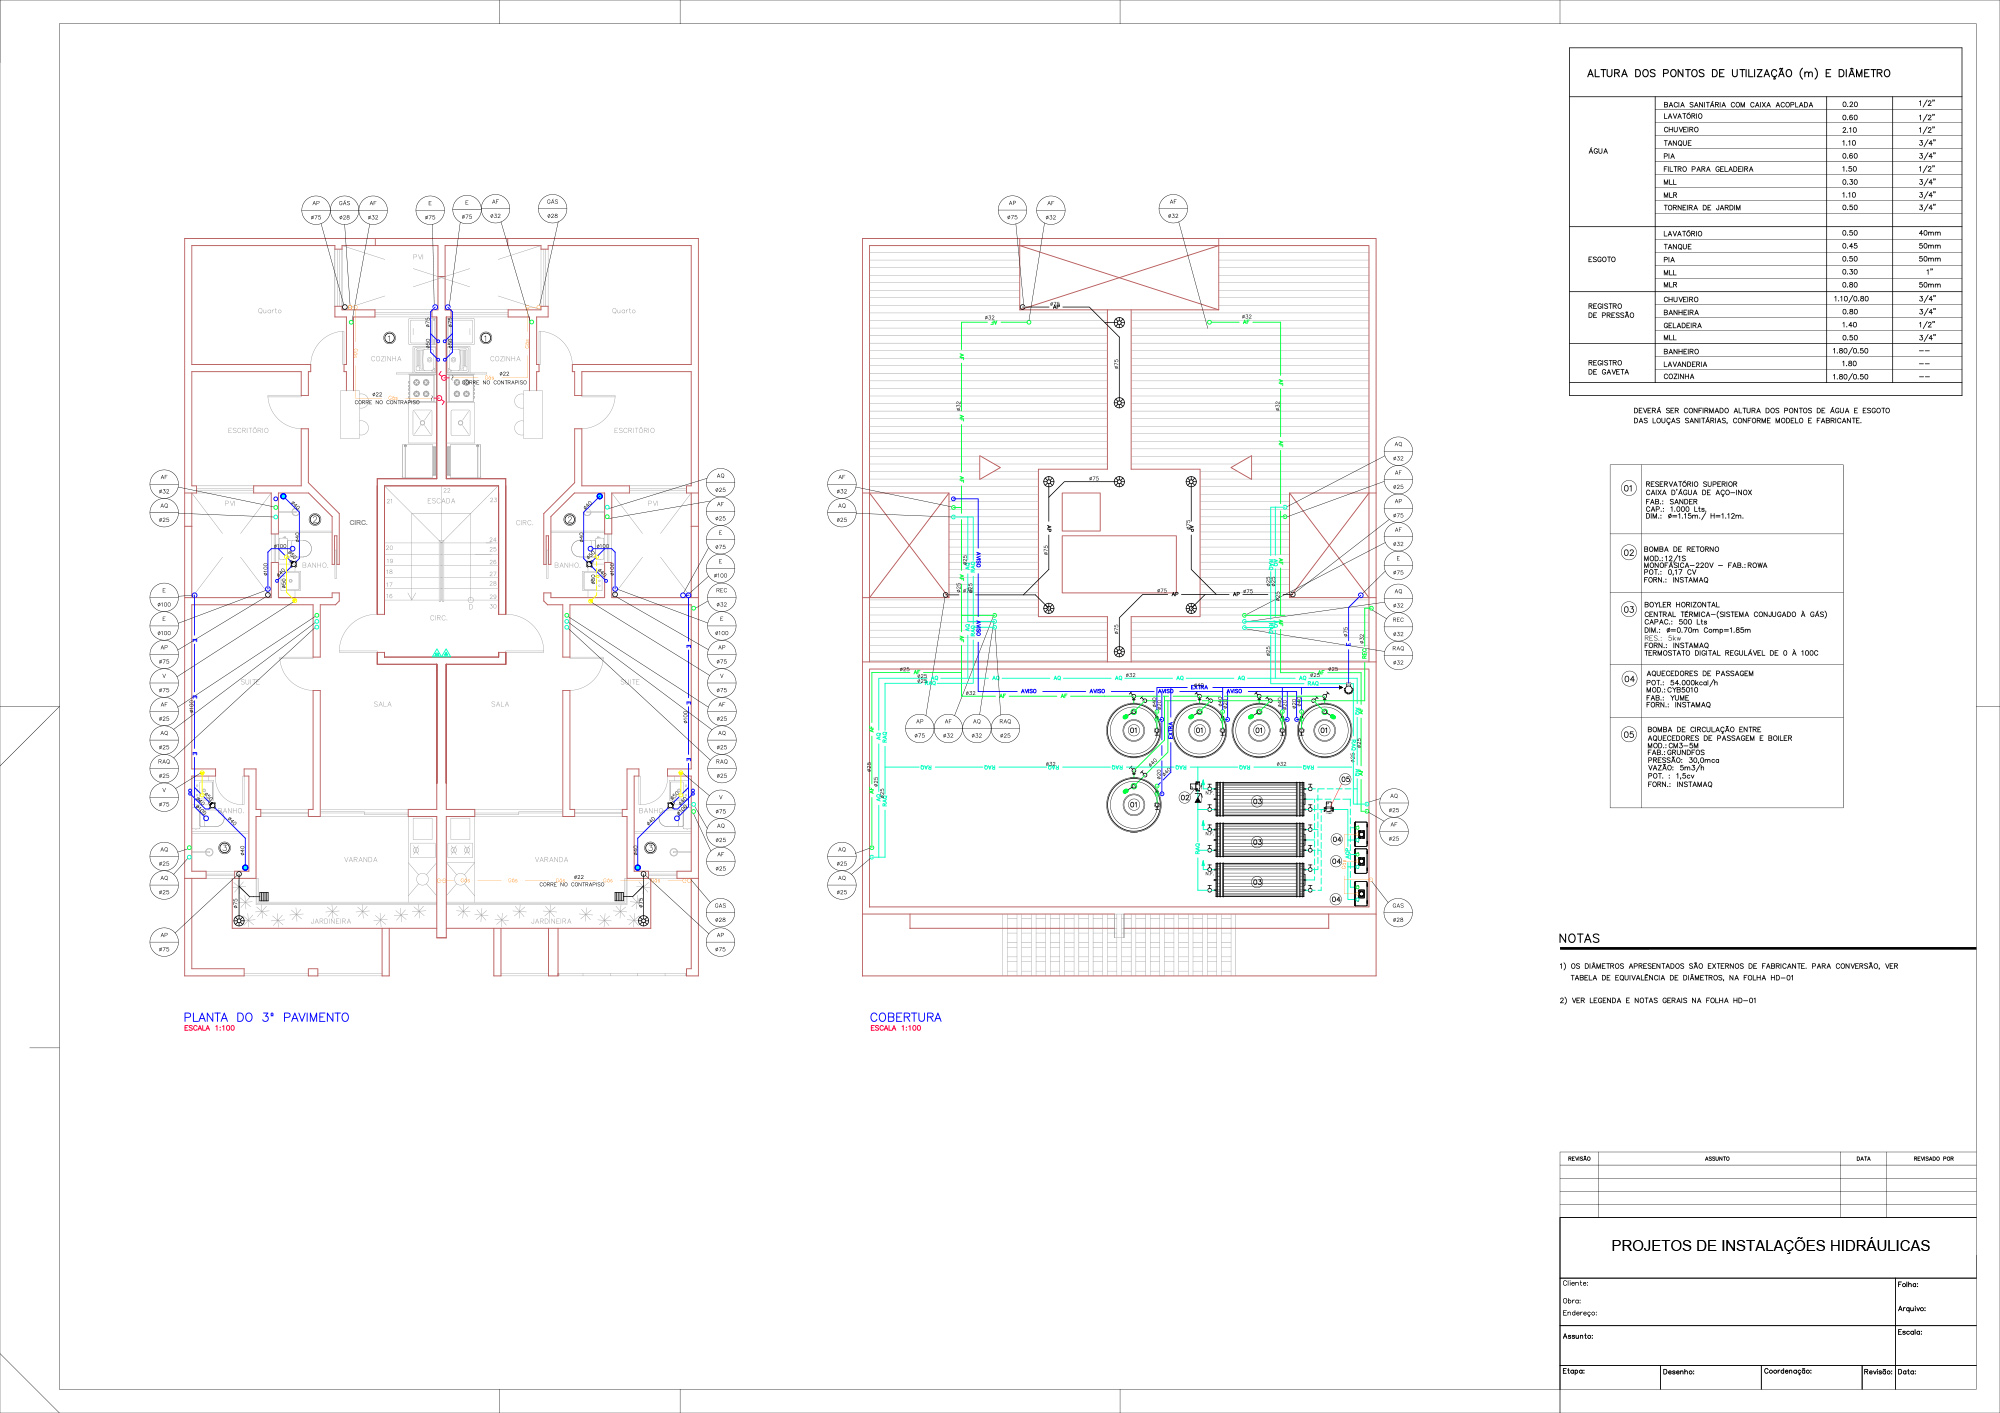The width and height of the screenshot is (2000, 1413).
Task: Select the Folha field in the title block
Action: coord(1908,1284)
